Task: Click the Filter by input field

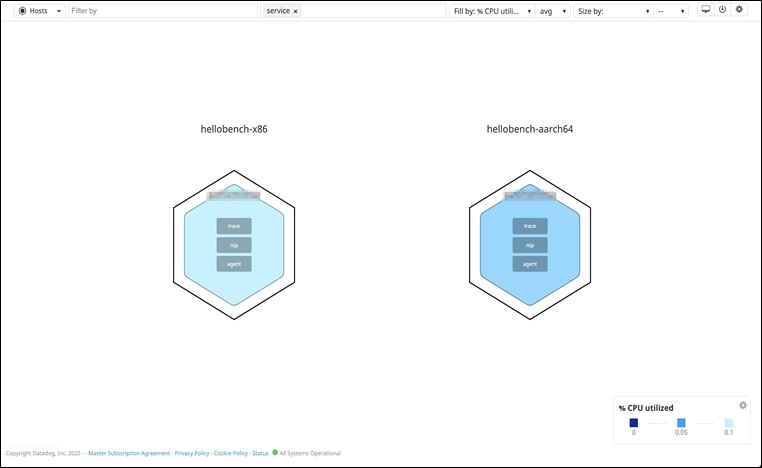Action: 163,11
